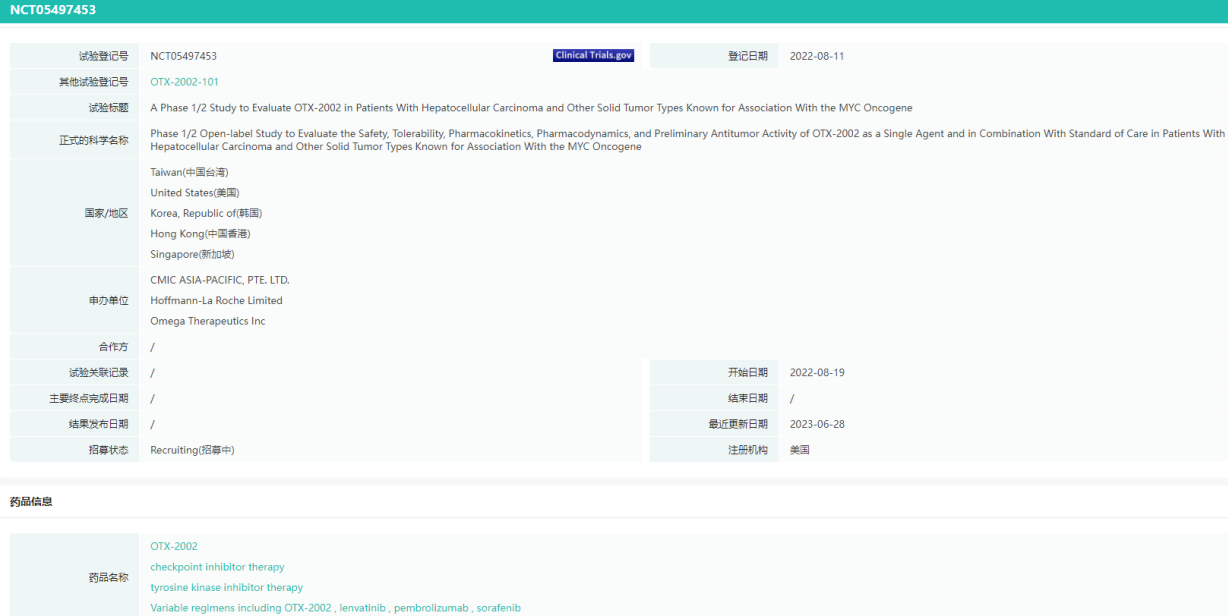Select country United States(美国)
Screen dimensions: 1228x616
coord(195,193)
